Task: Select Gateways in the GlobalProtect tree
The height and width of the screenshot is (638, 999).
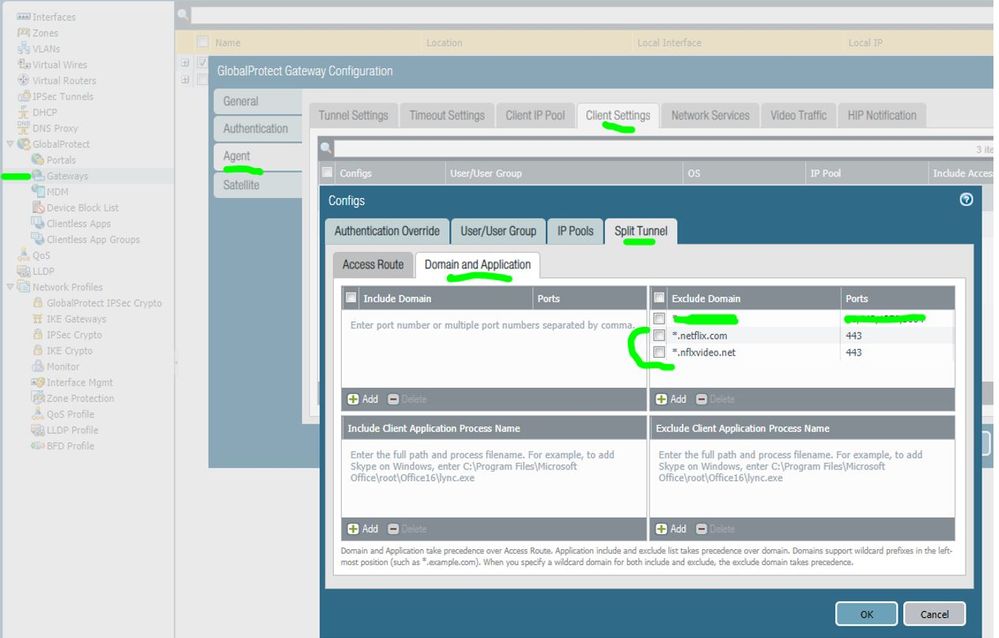Action: click(67, 176)
